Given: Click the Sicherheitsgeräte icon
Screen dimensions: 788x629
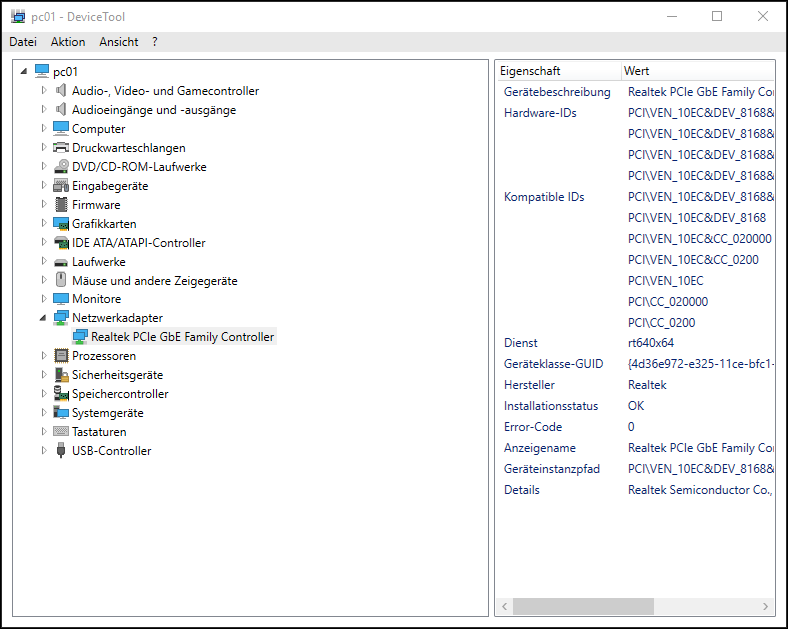Looking at the screenshot, I should coord(61,375).
